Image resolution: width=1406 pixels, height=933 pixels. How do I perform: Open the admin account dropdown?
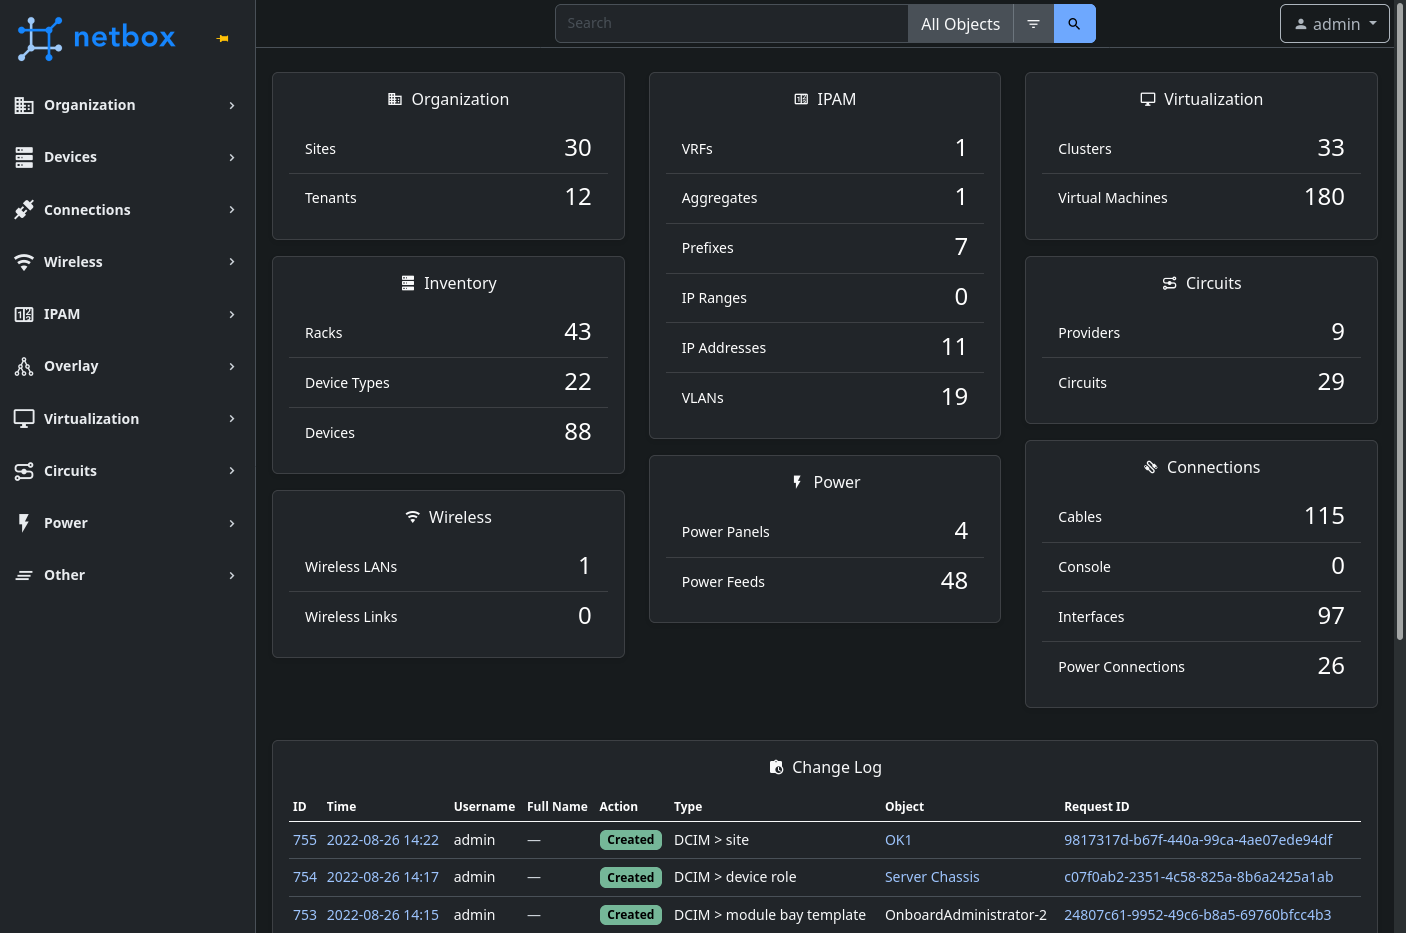[x=1335, y=23]
